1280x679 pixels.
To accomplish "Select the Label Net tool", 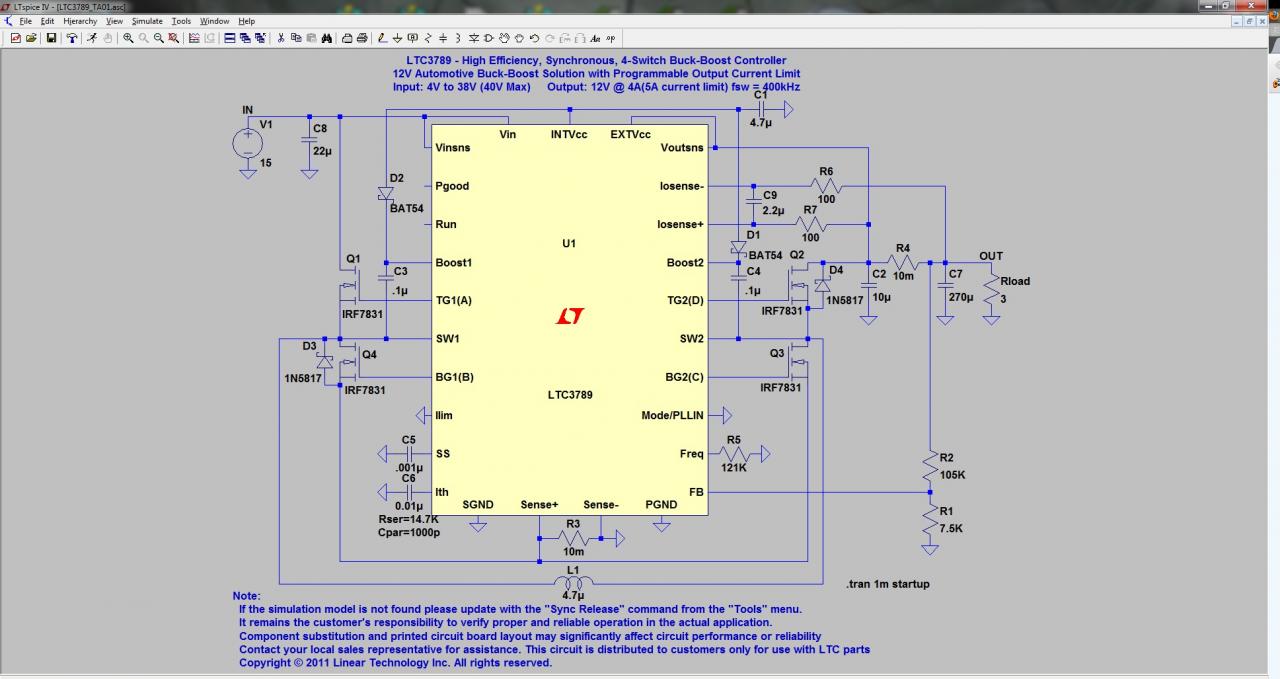I will coord(412,38).
